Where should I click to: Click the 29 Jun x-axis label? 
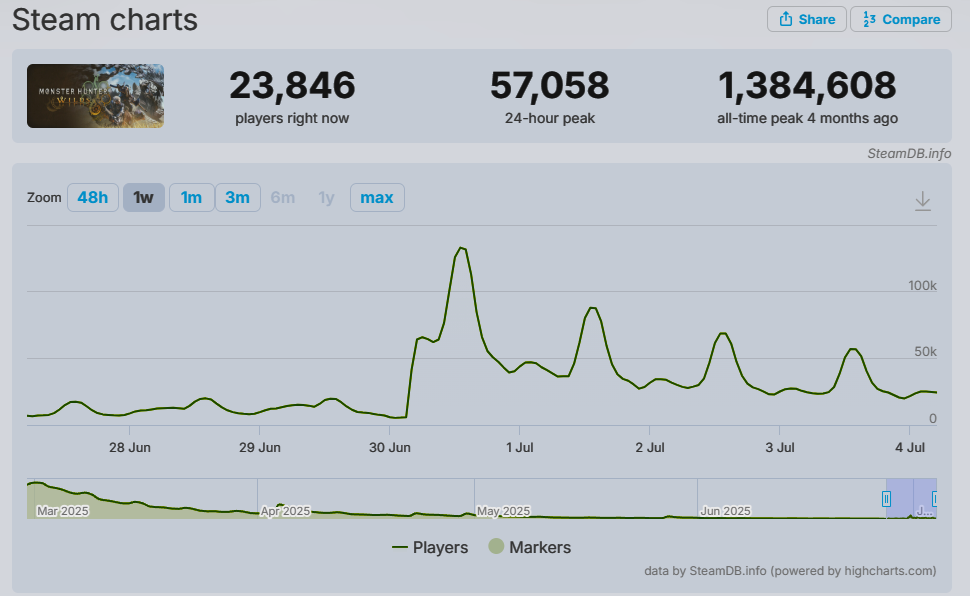pos(260,447)
